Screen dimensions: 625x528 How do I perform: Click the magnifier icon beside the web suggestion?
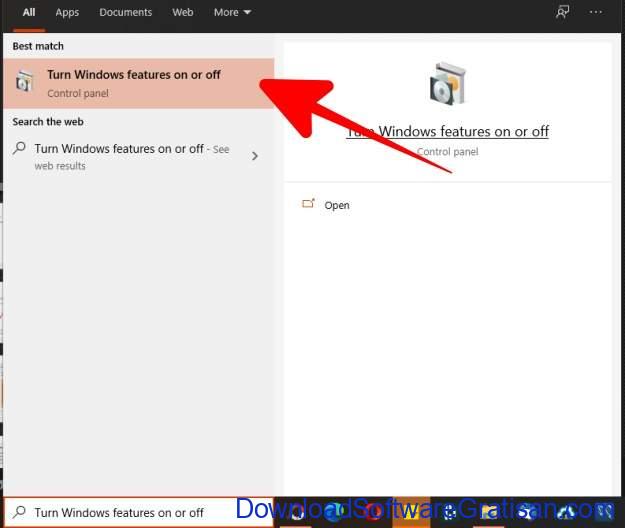[19, 148]
